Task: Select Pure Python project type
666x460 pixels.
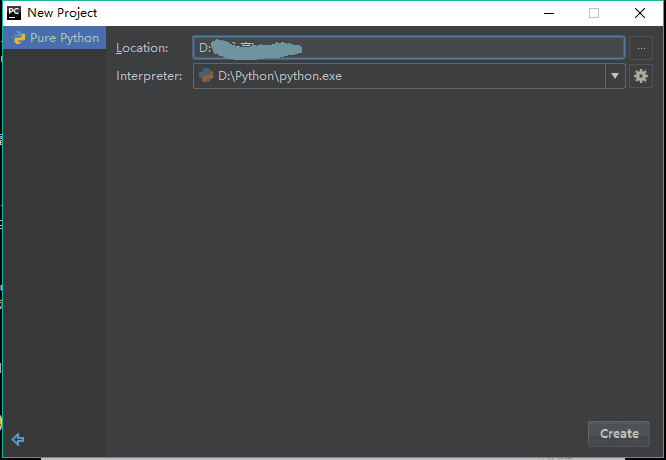Action: [x=54, y=38]
